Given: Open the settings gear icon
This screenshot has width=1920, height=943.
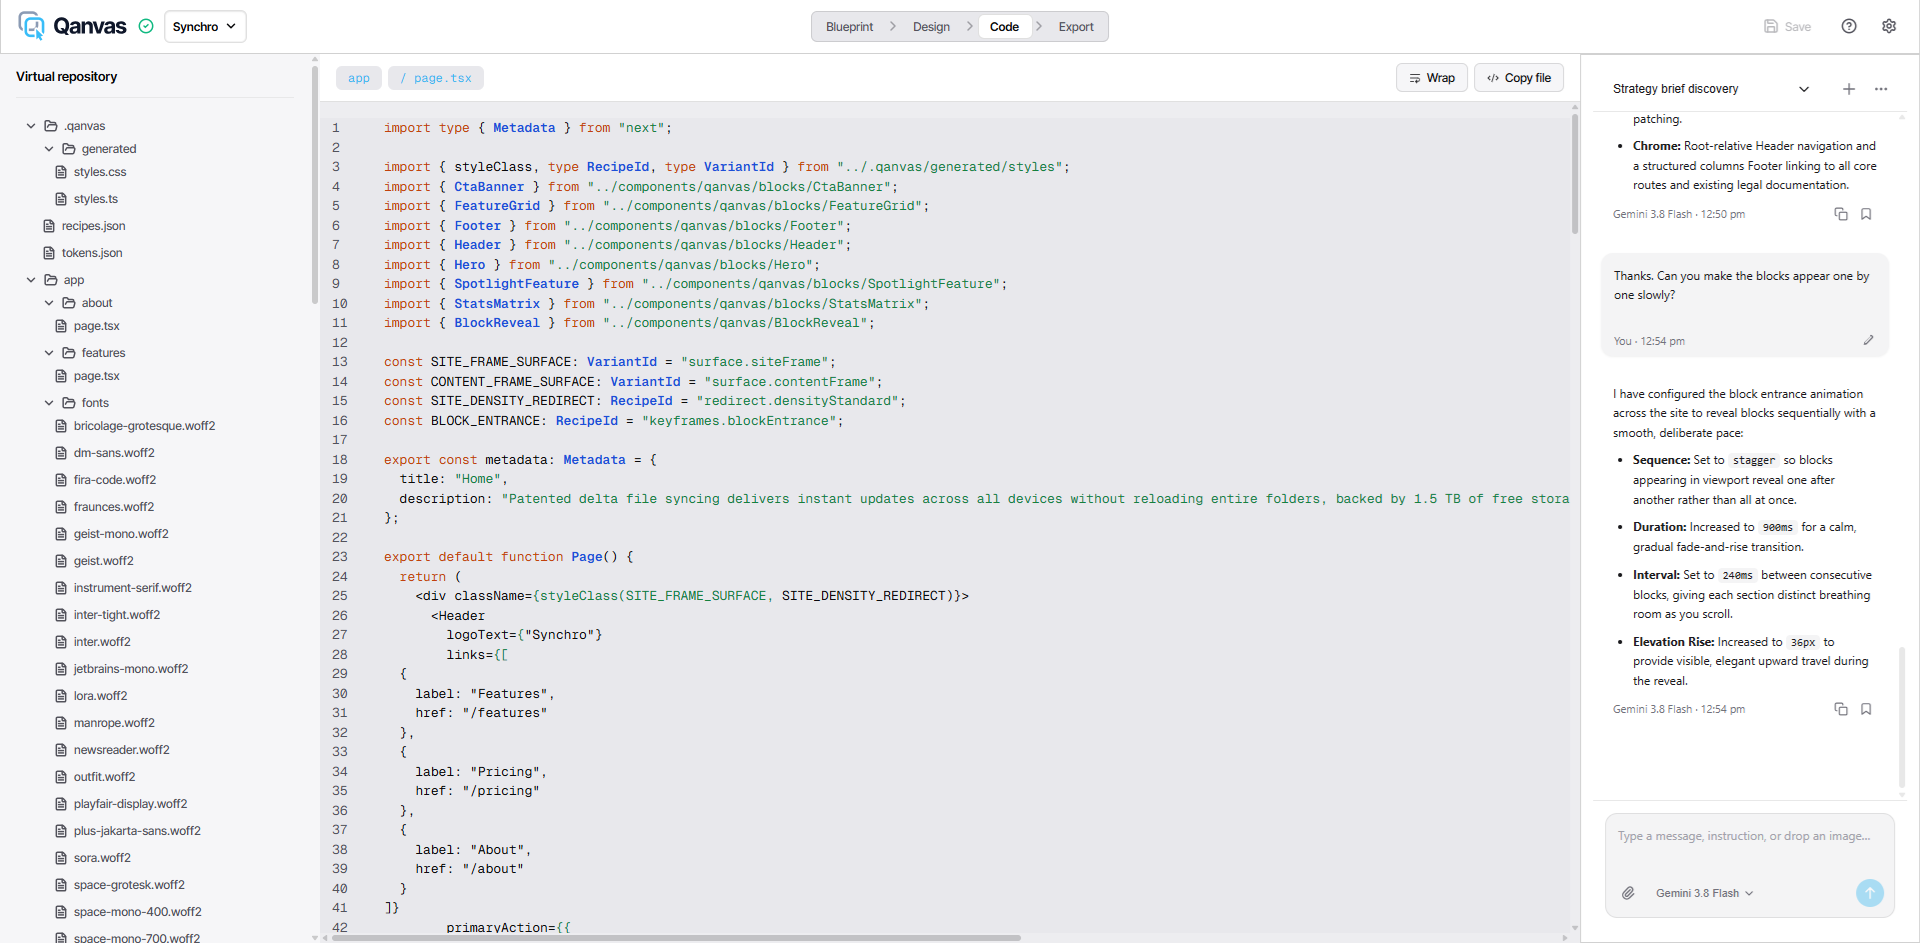Looking at the screenshot, I should [1889, 27].
